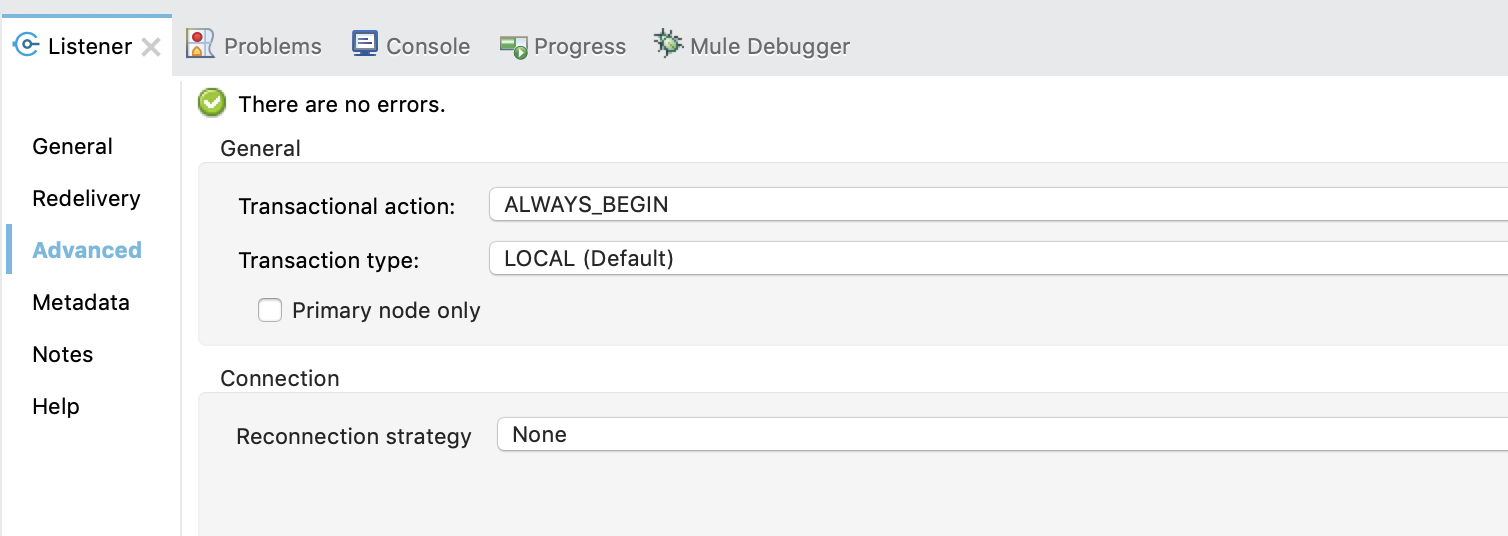Open the Transaction type dropdown
The height and width of the screenshot is (536, 1508).
[x=998, y=258]
